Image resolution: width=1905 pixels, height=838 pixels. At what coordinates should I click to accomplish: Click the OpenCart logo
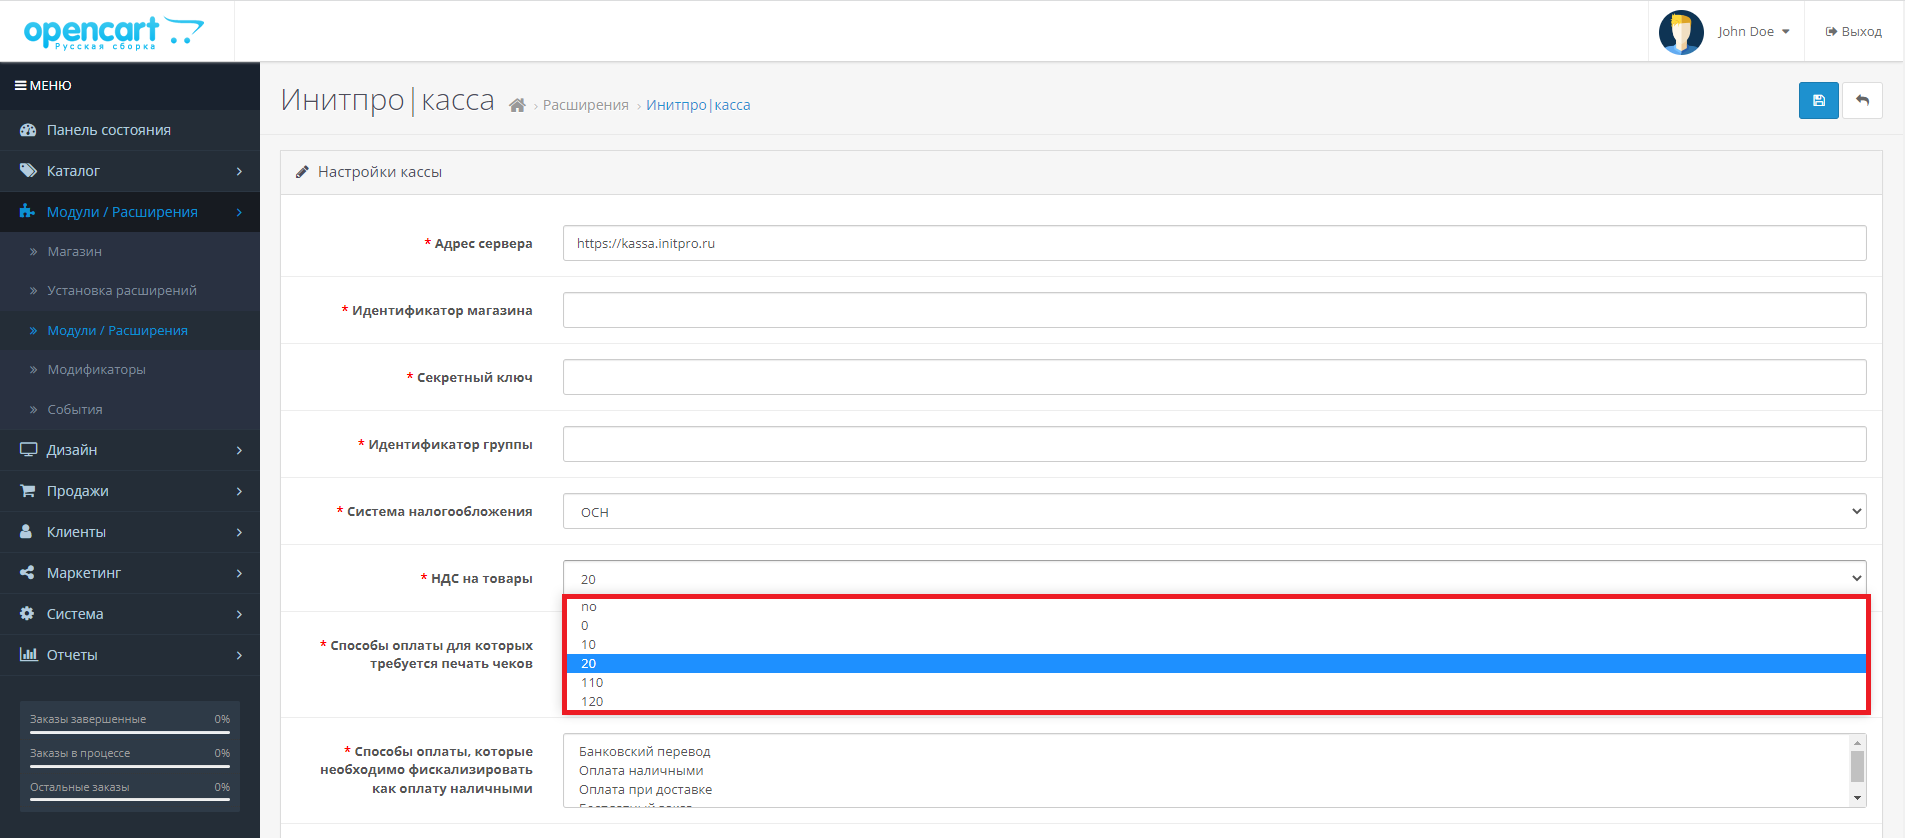(x=113, y=32)
